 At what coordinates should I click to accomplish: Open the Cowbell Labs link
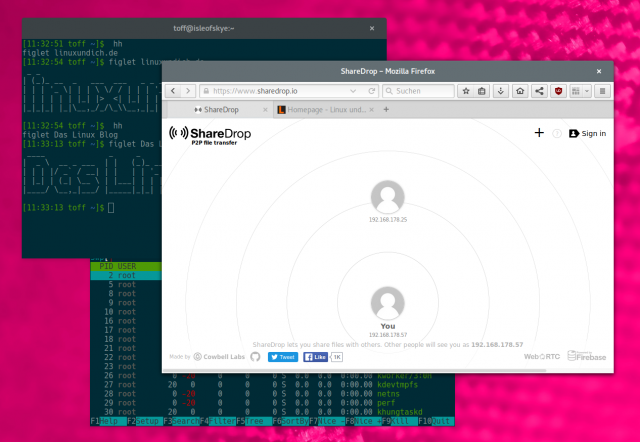click(x=219, y=357)
